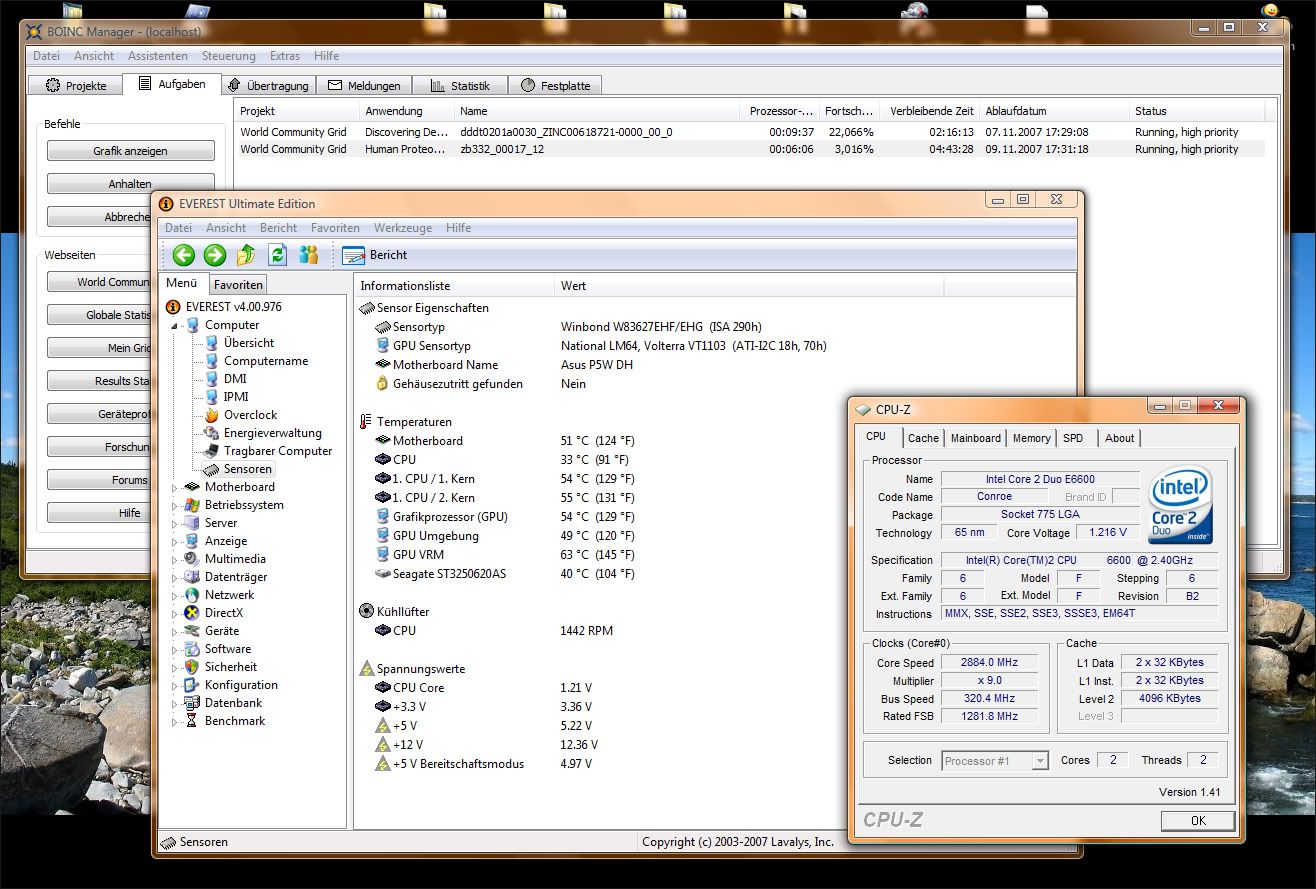This screenshot has width=1316, height=889.
Task: Open the Werkzeuge menu in EVEREST
Action: (403, 228)
